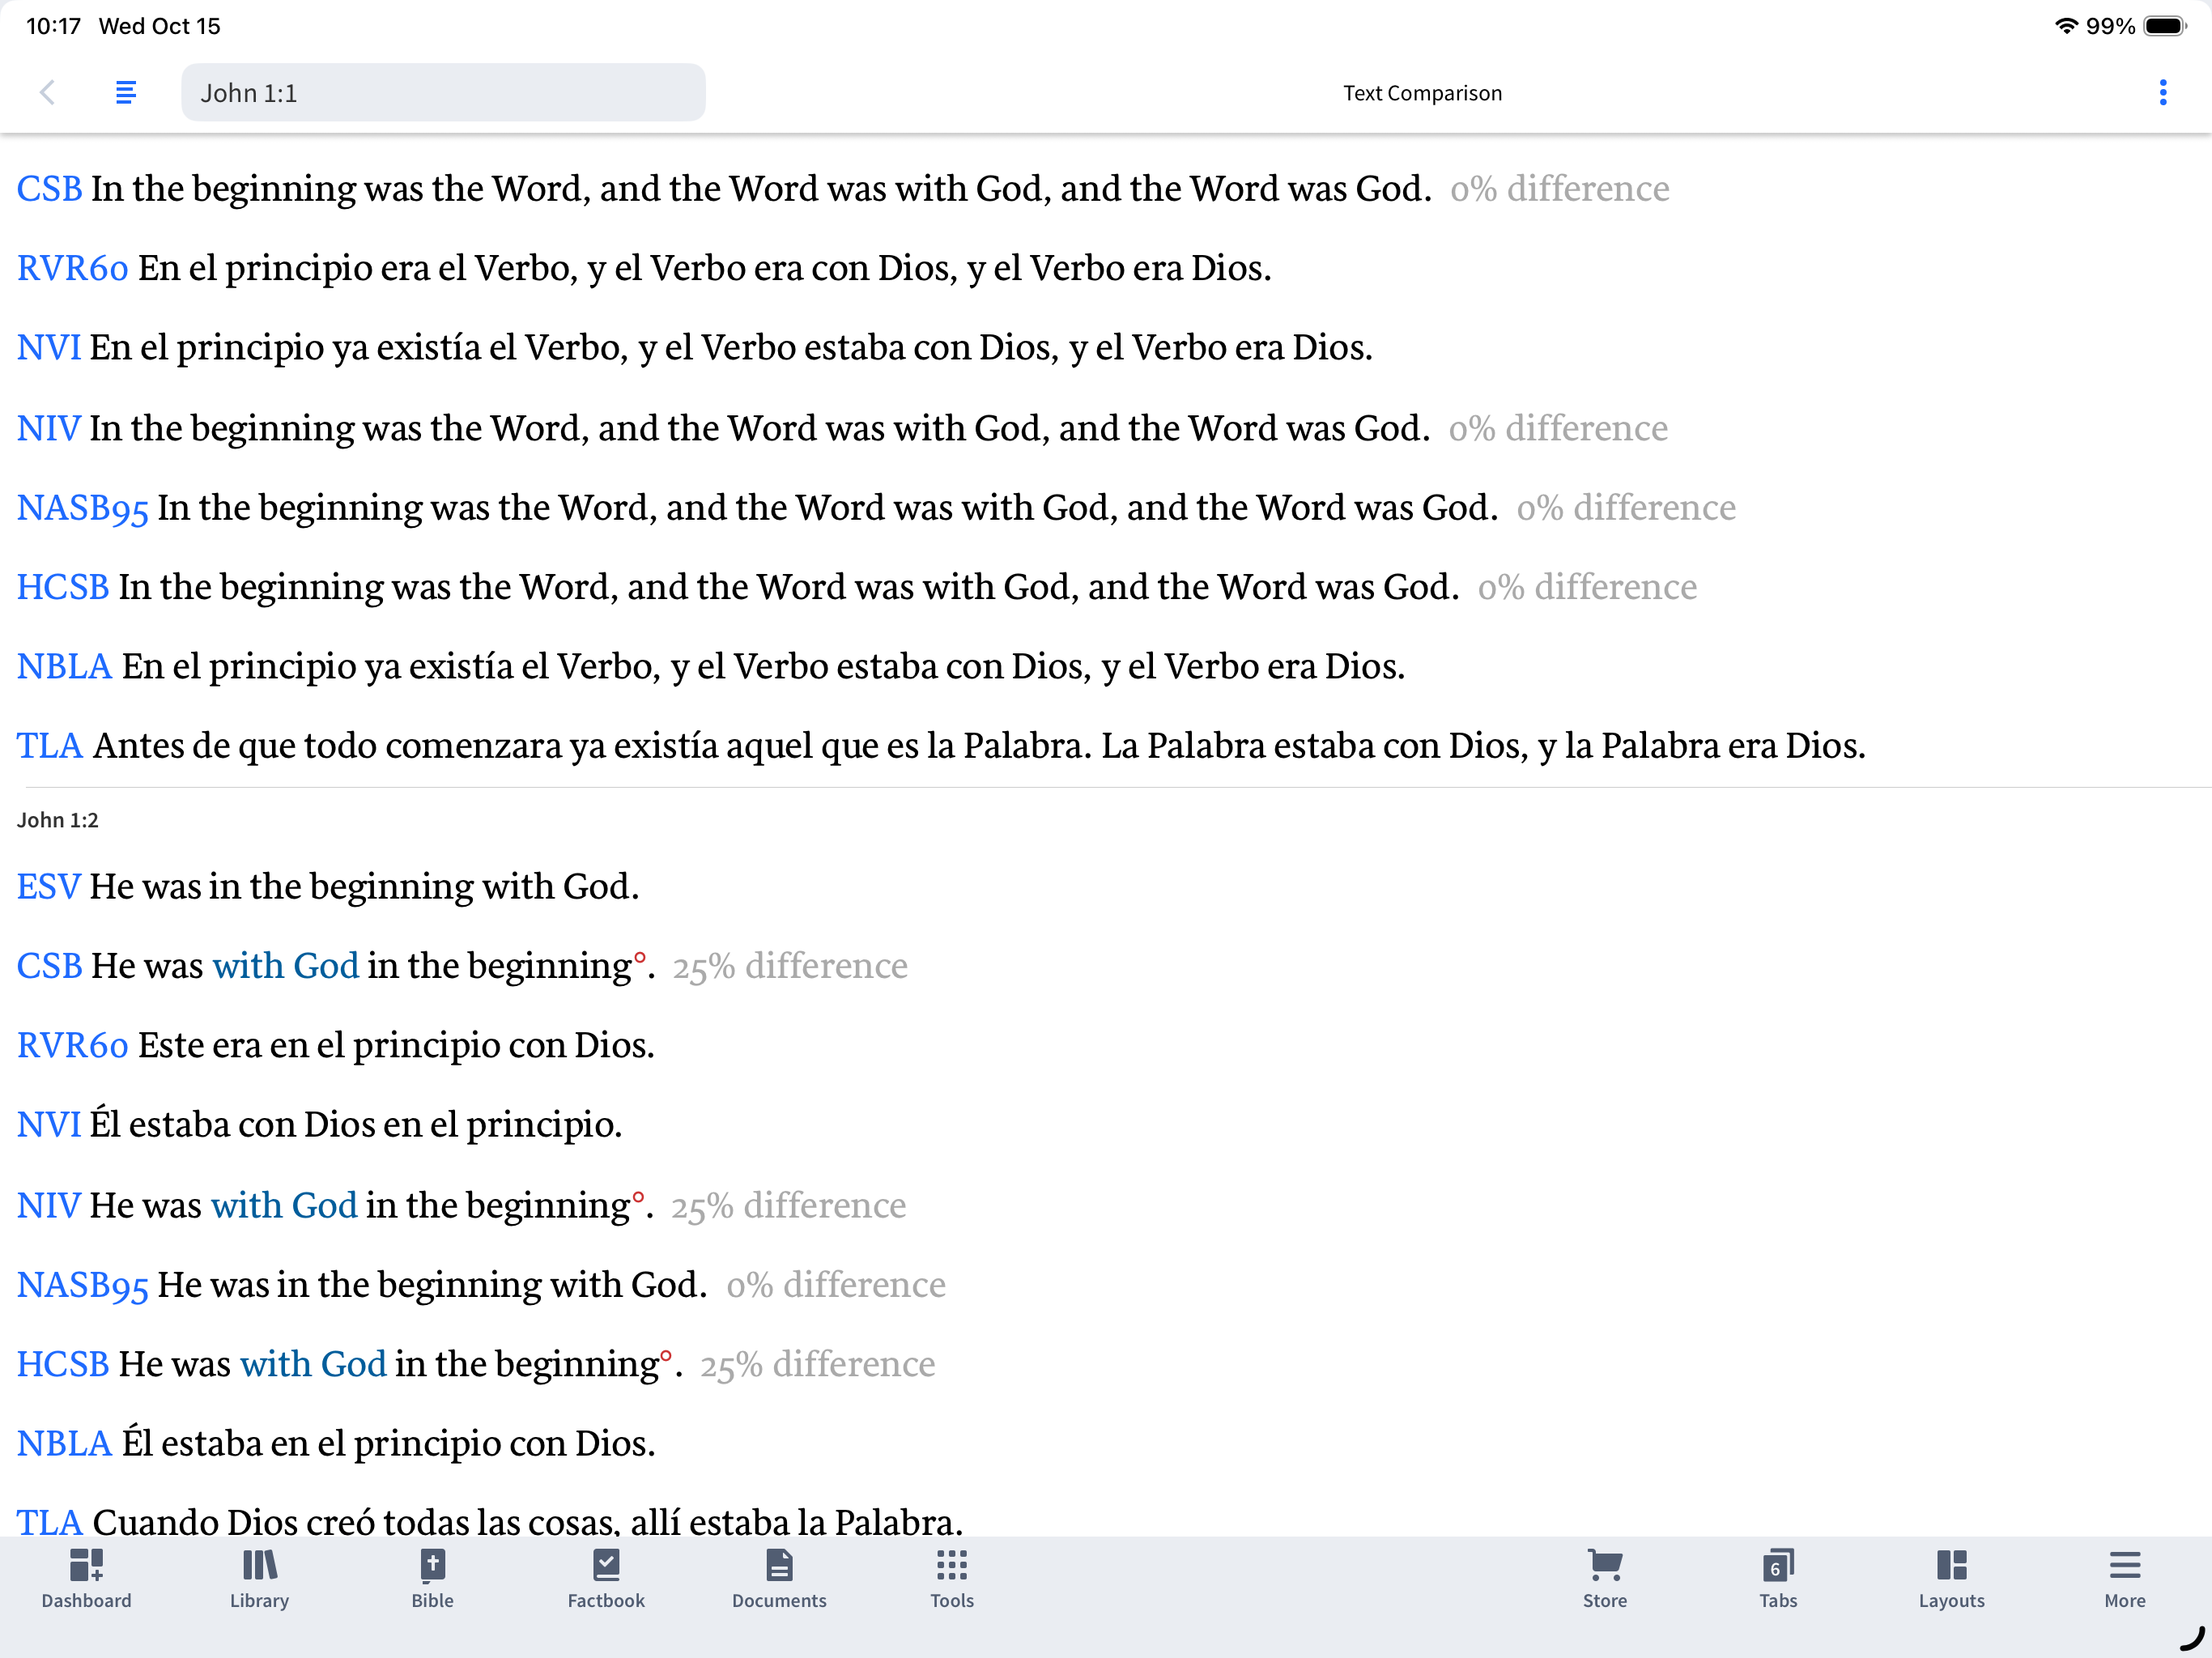Open NIV version link in John 1:1
The width and height of the screenshot is (2212, 1658).
(48, 428)
